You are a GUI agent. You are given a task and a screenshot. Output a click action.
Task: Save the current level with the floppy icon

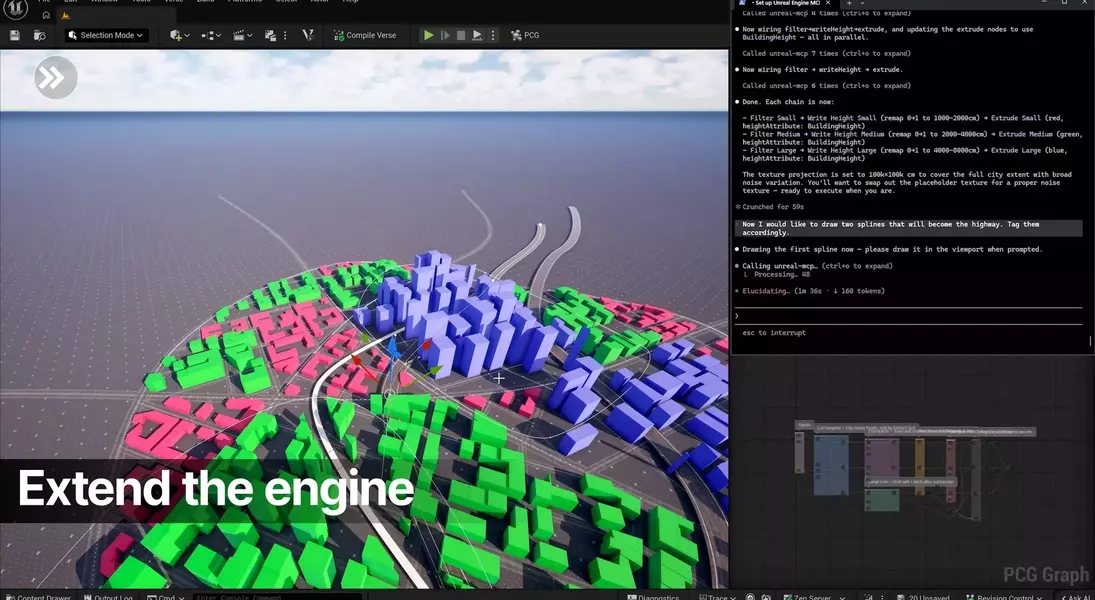pyautogui.click(x=15, y=35)
